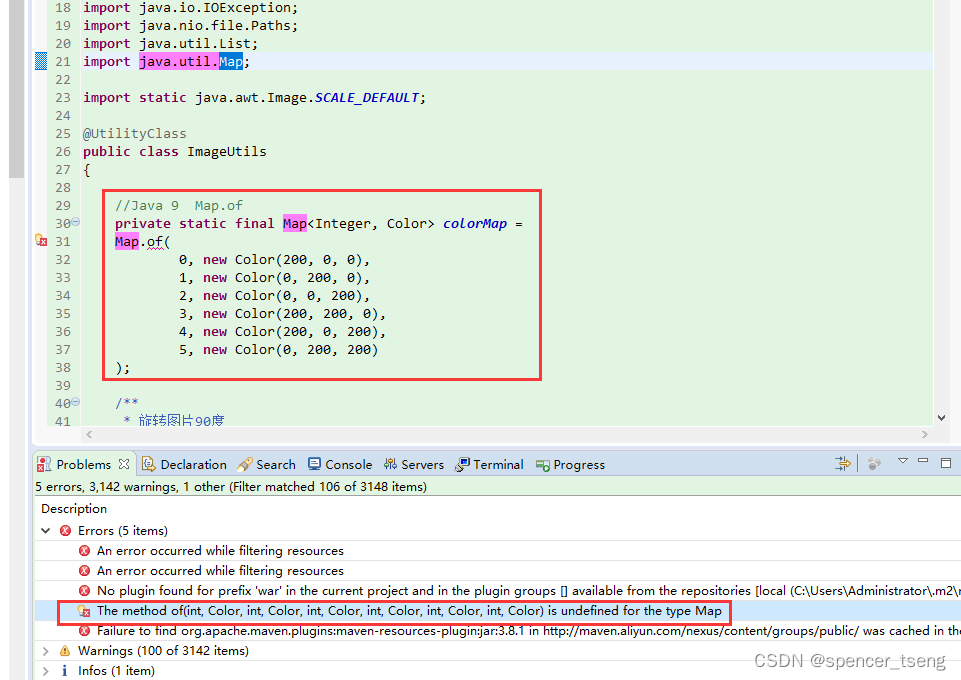
Task: Click the quick fix error marker beside line 31
Action: 41,240
